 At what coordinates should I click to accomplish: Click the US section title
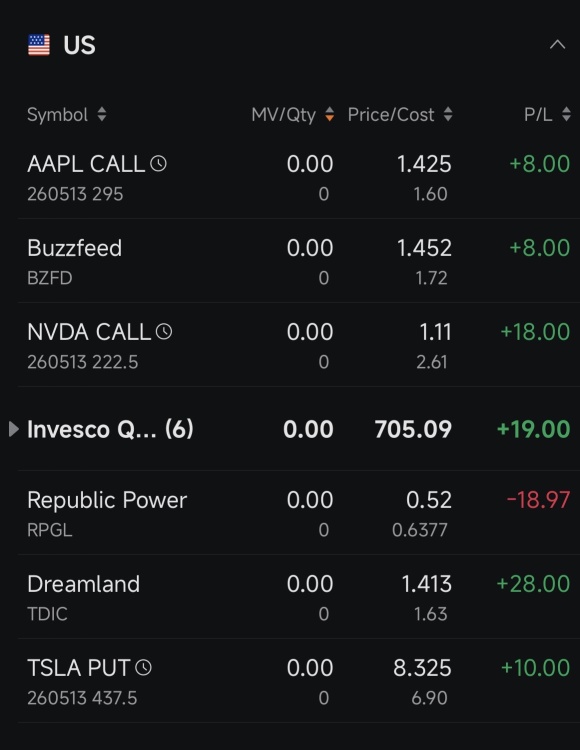pyautogui.click(x=79, y=45)
